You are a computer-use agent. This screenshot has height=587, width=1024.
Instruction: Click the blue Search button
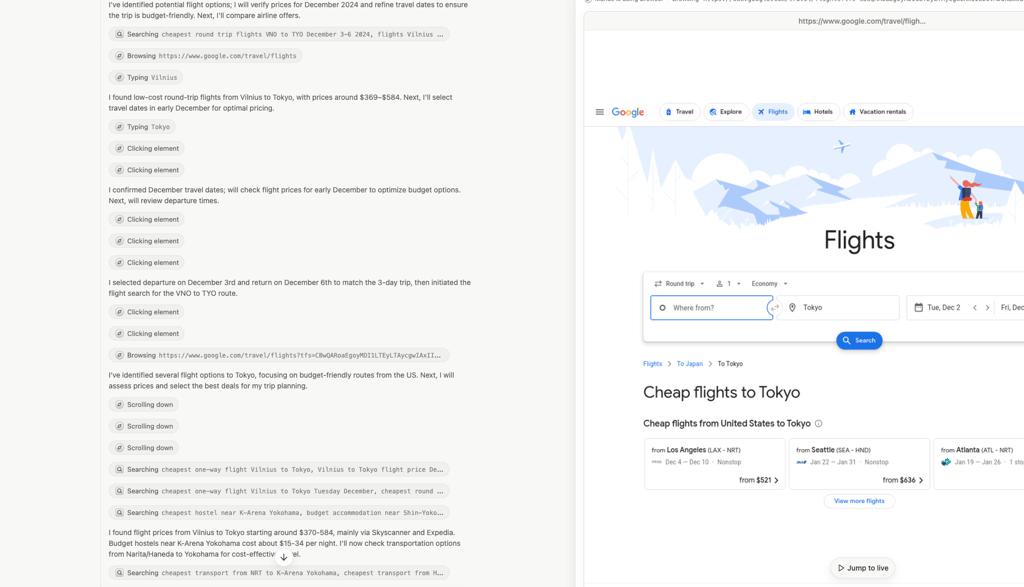[859, 340]
